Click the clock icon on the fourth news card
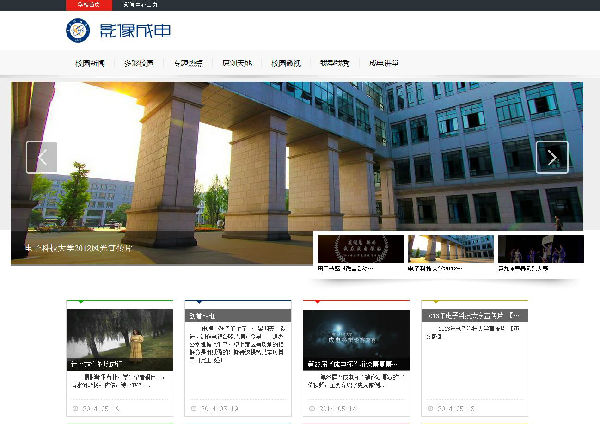The width and height of the screenshot is (600, 424). point(429,408)
